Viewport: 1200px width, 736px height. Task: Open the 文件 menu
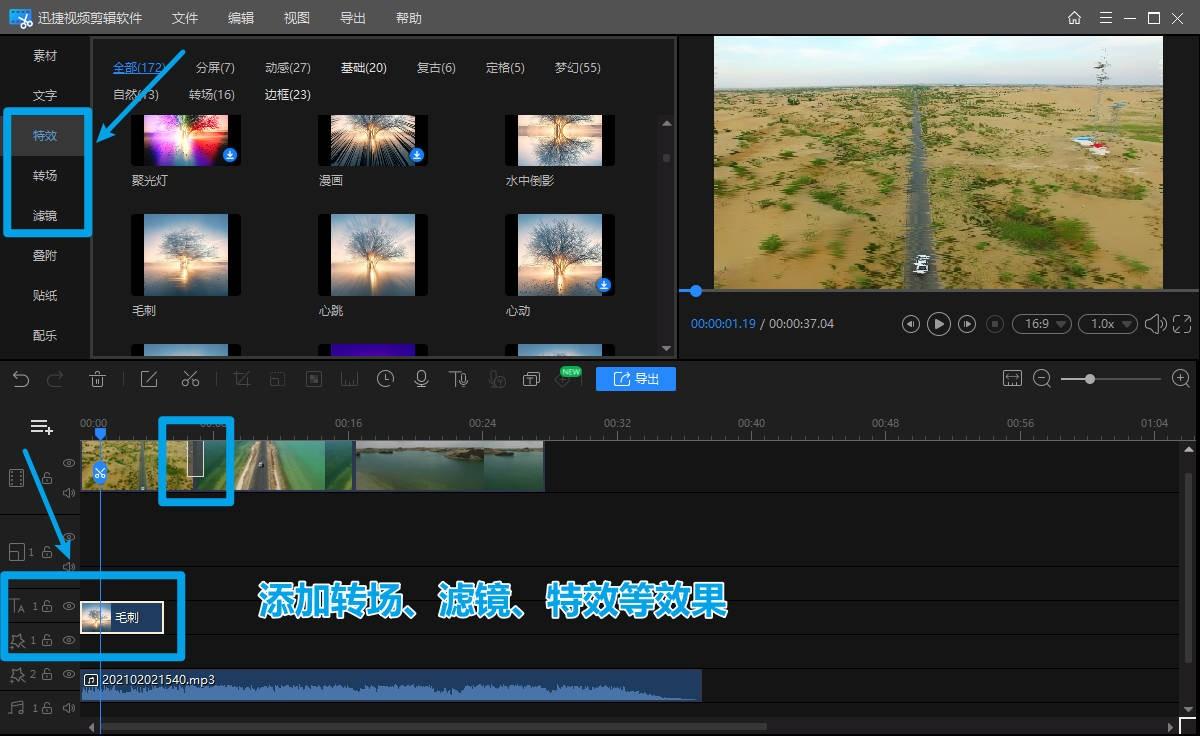tap(185, 18)
